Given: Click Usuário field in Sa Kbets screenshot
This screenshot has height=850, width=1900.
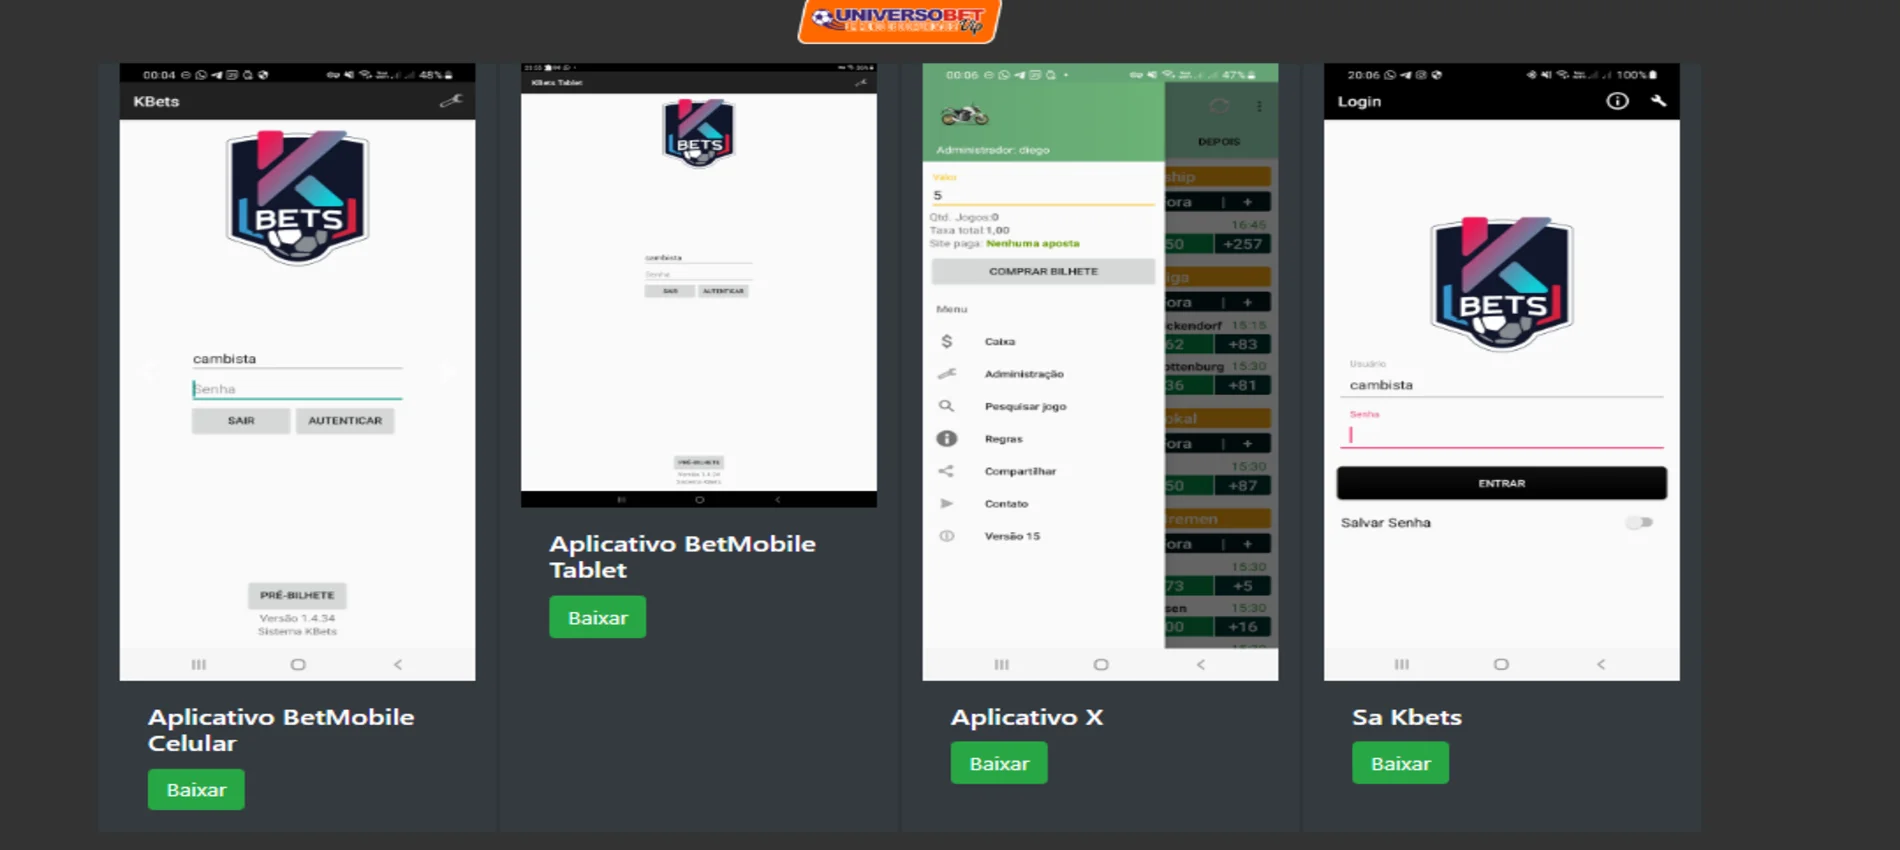Looking at the screenshot, I should 1501,384.
